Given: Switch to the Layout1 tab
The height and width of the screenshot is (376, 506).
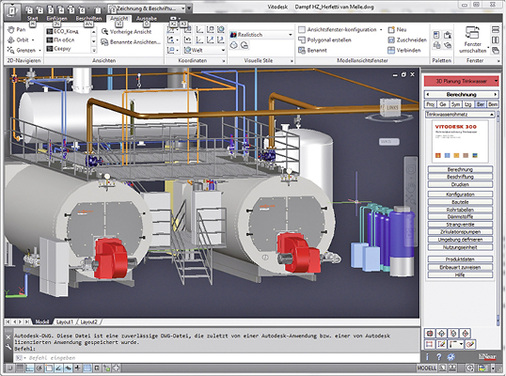Looking at the screenshot, I should [64, 322].
